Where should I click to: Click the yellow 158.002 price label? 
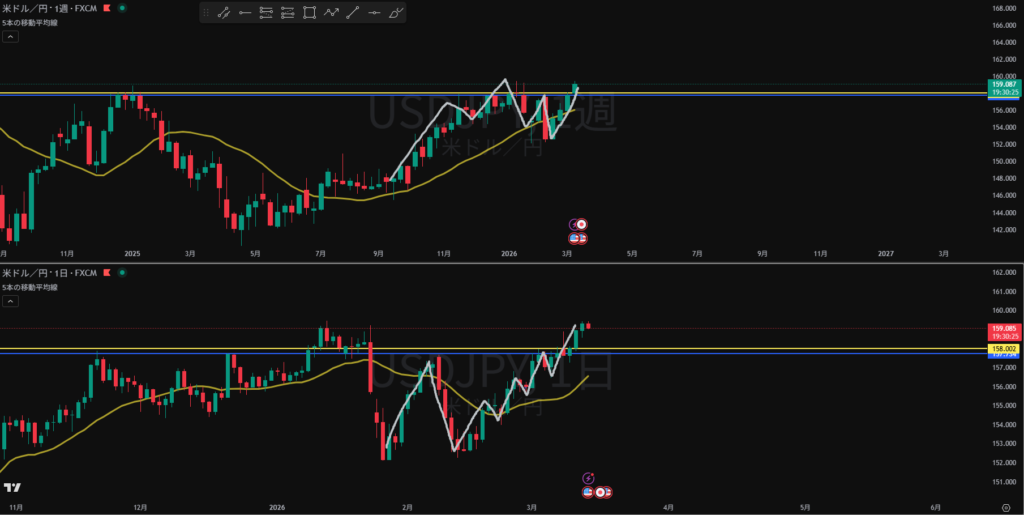[x=1003, y=348]
